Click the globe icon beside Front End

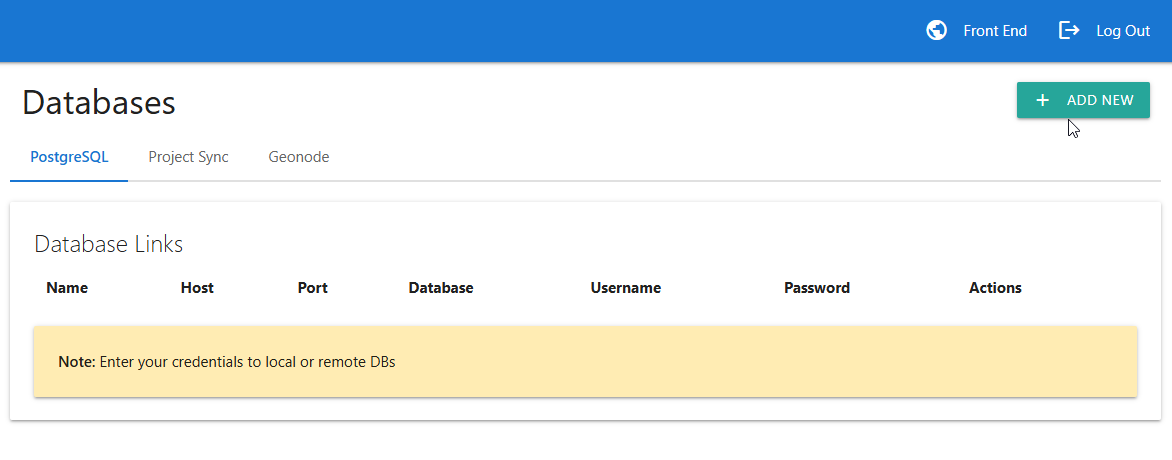click(x=937, y=31)
